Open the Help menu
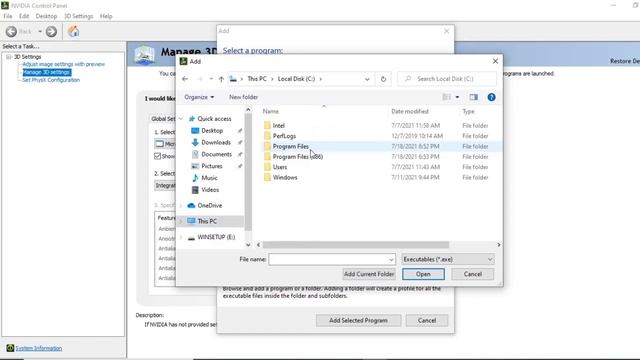 (x=106, y=16)
